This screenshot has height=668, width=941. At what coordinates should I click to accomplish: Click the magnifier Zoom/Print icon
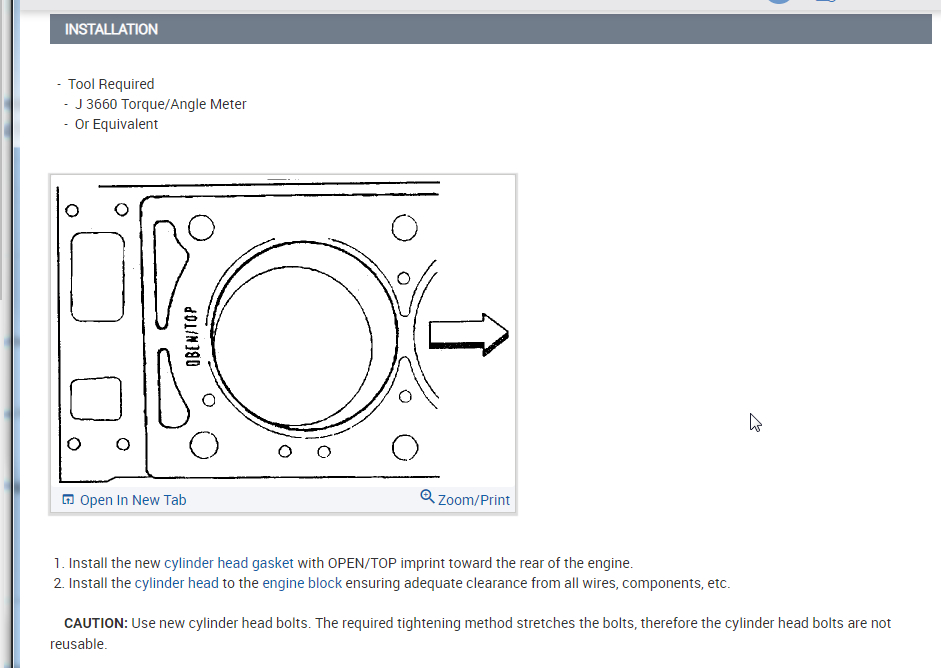427,496
